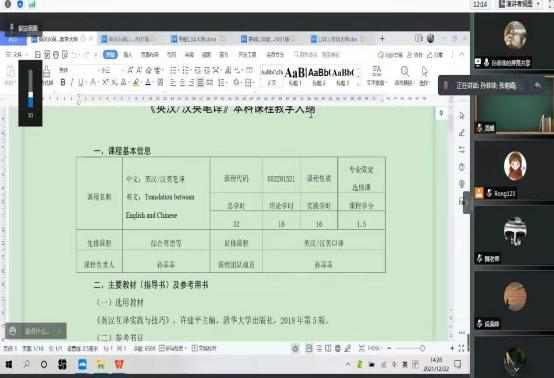Add a new document tab with plus
The height and width of the screenshot is (378, 554).
tap(382, 39)
